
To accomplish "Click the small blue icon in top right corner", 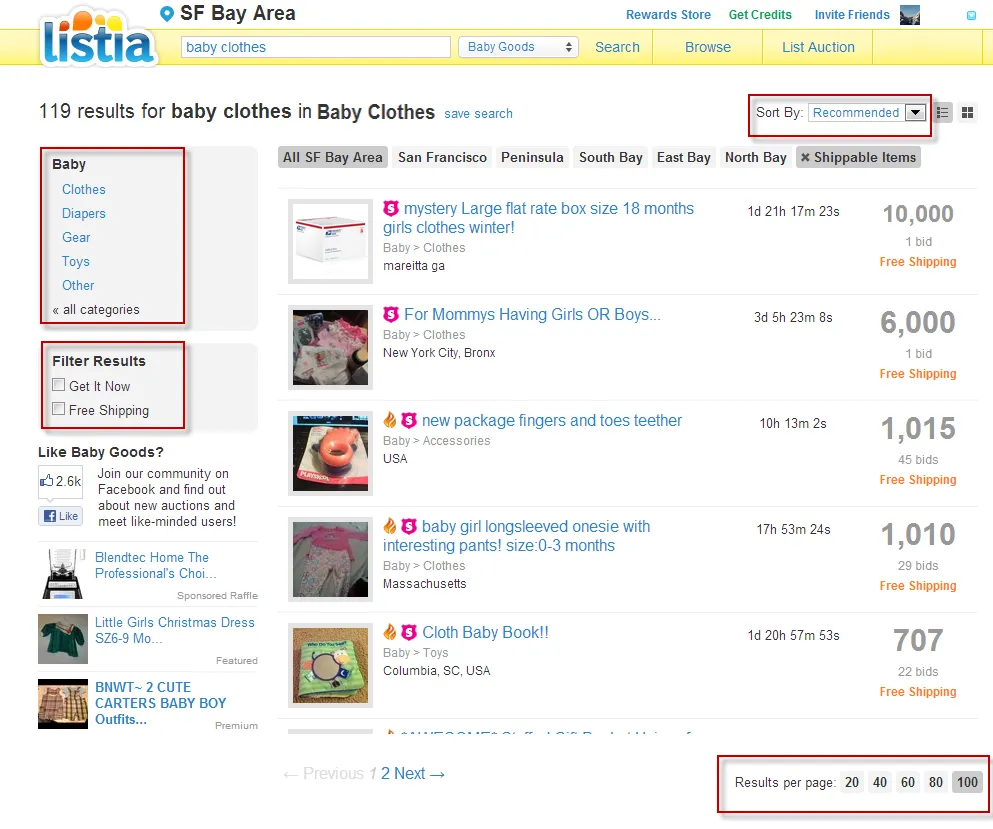I will [x=971, y=15].
